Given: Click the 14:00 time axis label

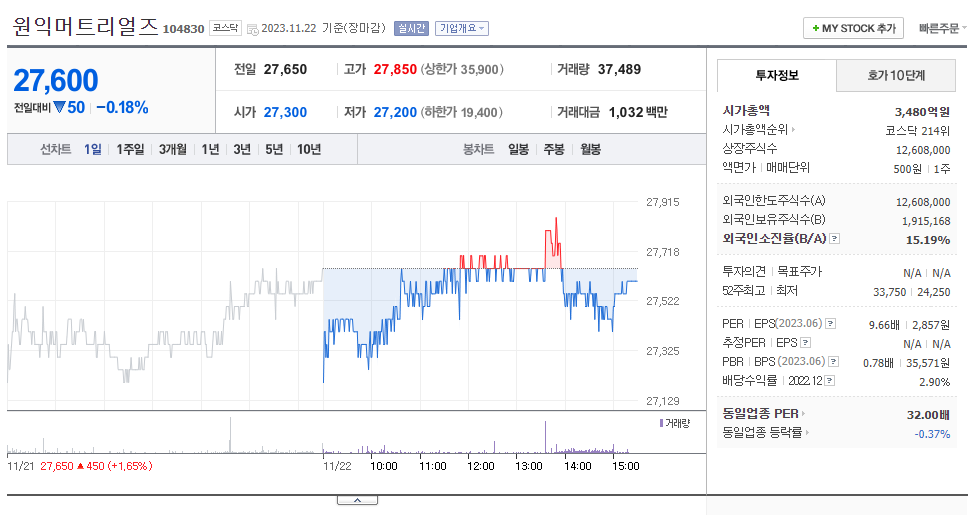Looking at the screenshot, I should (578, 466).
